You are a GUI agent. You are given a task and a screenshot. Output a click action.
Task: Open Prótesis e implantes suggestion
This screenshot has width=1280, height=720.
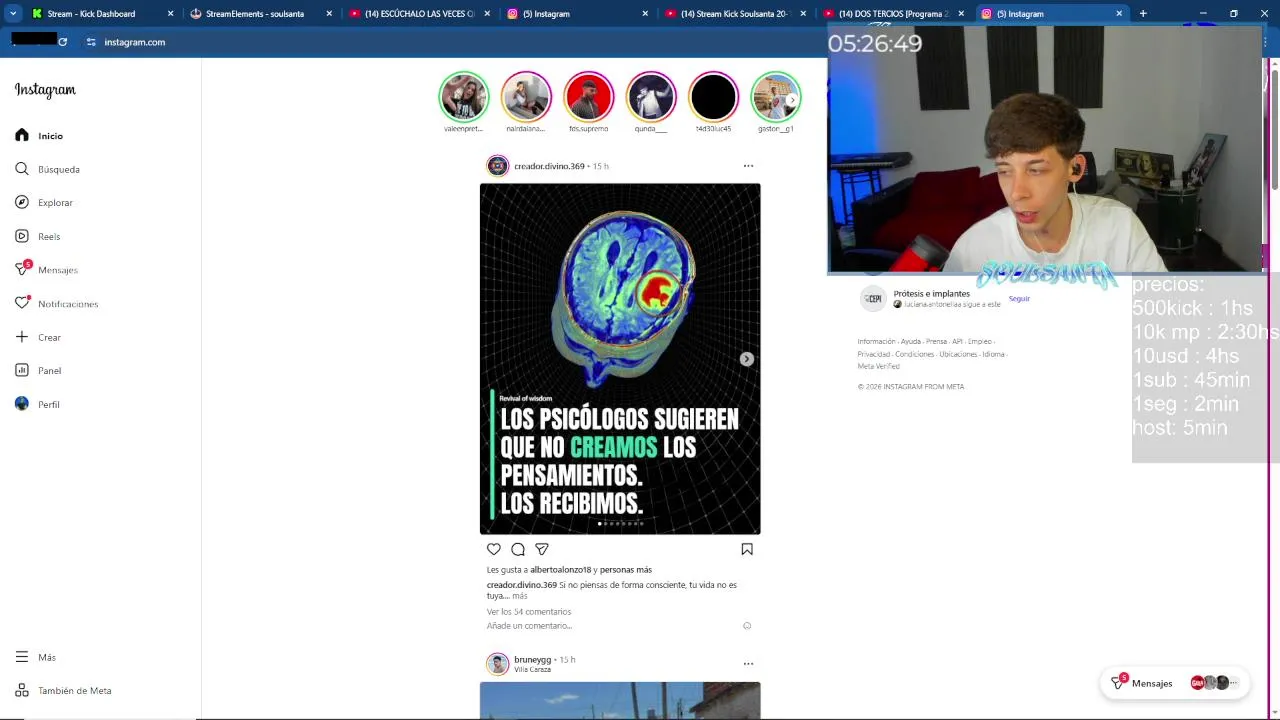pyautogui.click(x=932, y=294)
